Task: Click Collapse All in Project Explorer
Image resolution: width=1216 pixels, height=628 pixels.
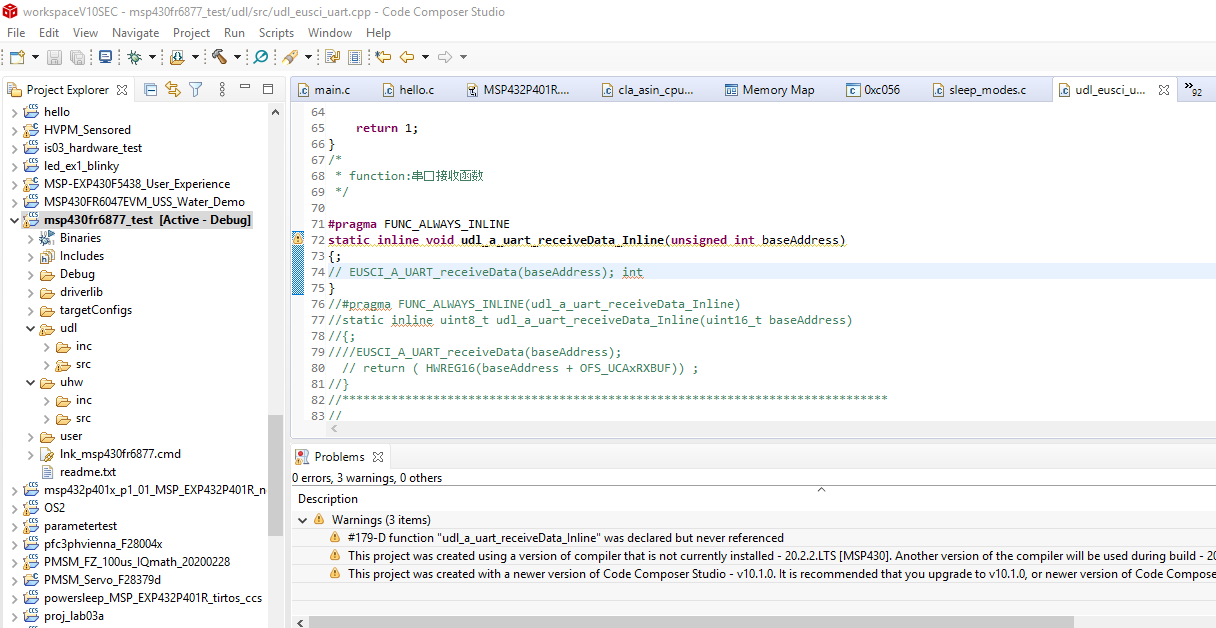Action: [x=150, y=89]
